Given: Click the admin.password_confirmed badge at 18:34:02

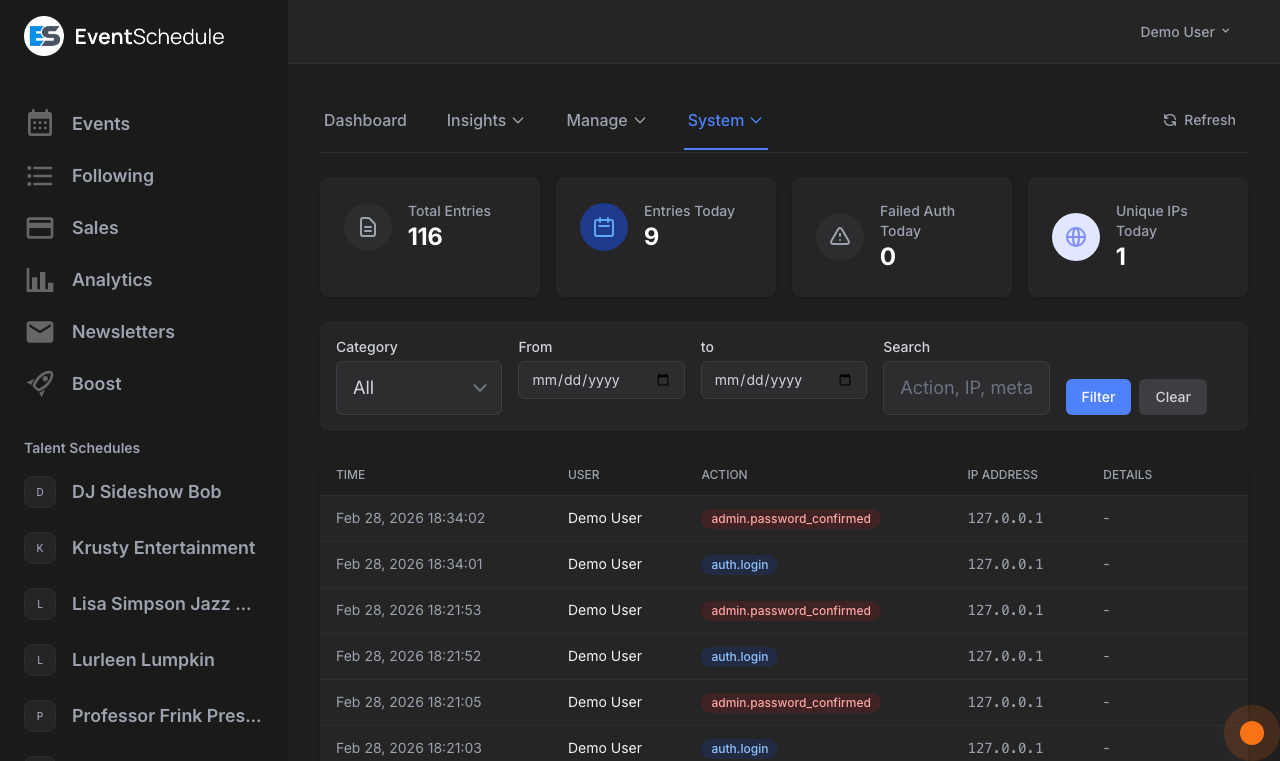Looking at the screenshot, I should click(791, 519).
